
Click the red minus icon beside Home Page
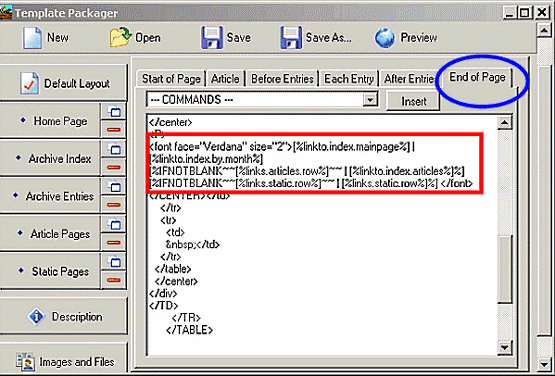(114, 130)
